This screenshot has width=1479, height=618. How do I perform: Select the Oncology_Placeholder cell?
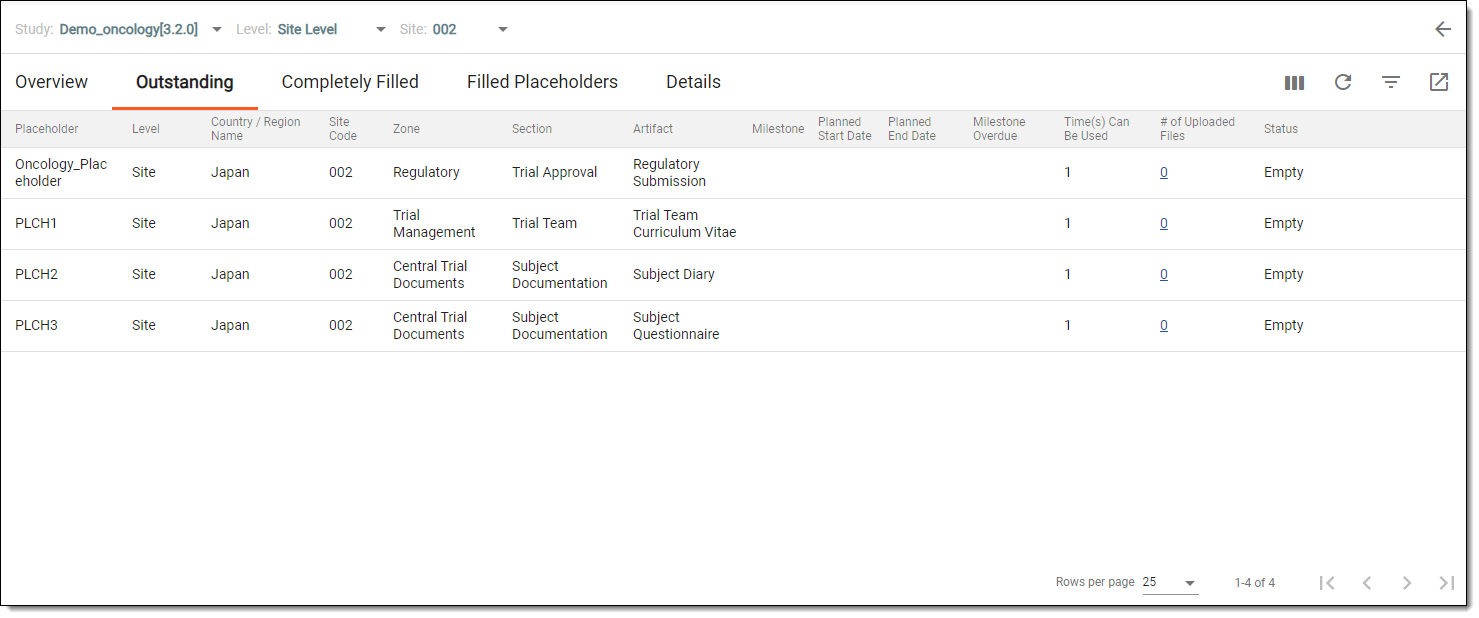click(x=61, y=172)
